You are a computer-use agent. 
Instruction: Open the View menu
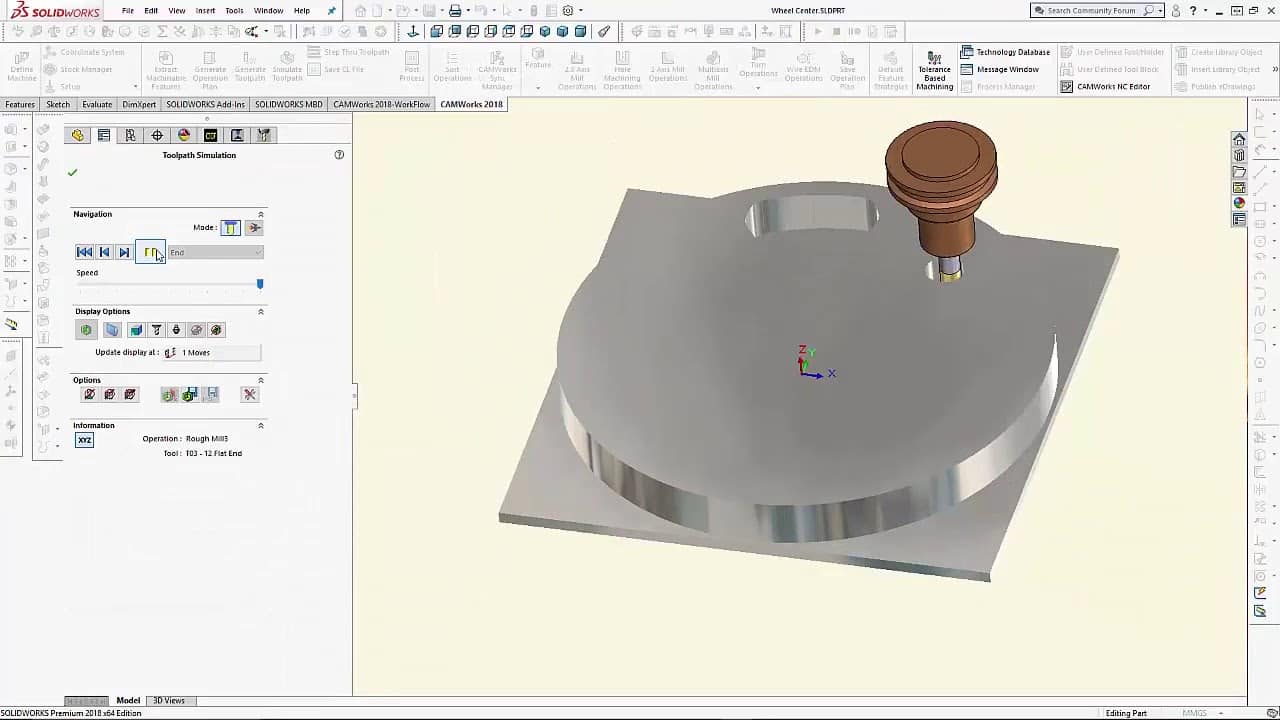(177, 11)
